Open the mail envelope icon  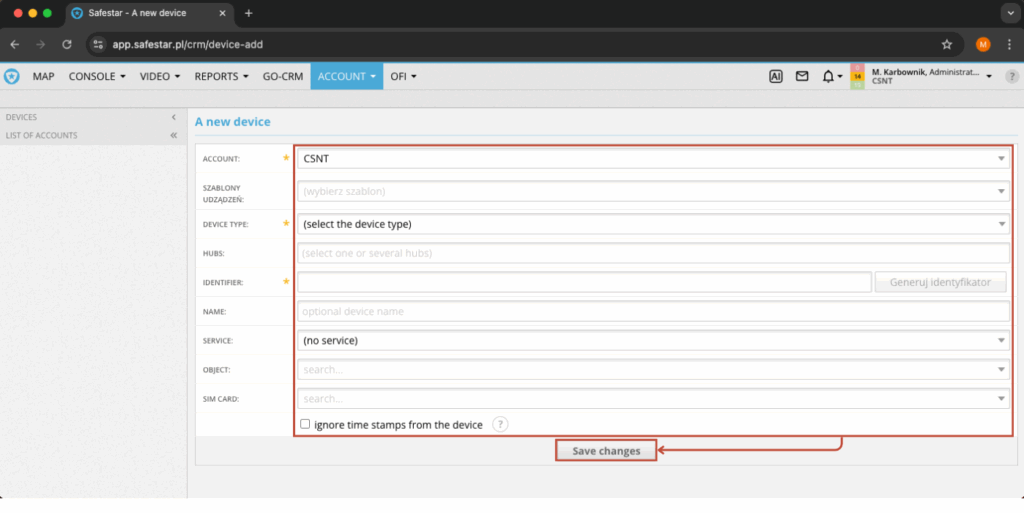(802, 76)
